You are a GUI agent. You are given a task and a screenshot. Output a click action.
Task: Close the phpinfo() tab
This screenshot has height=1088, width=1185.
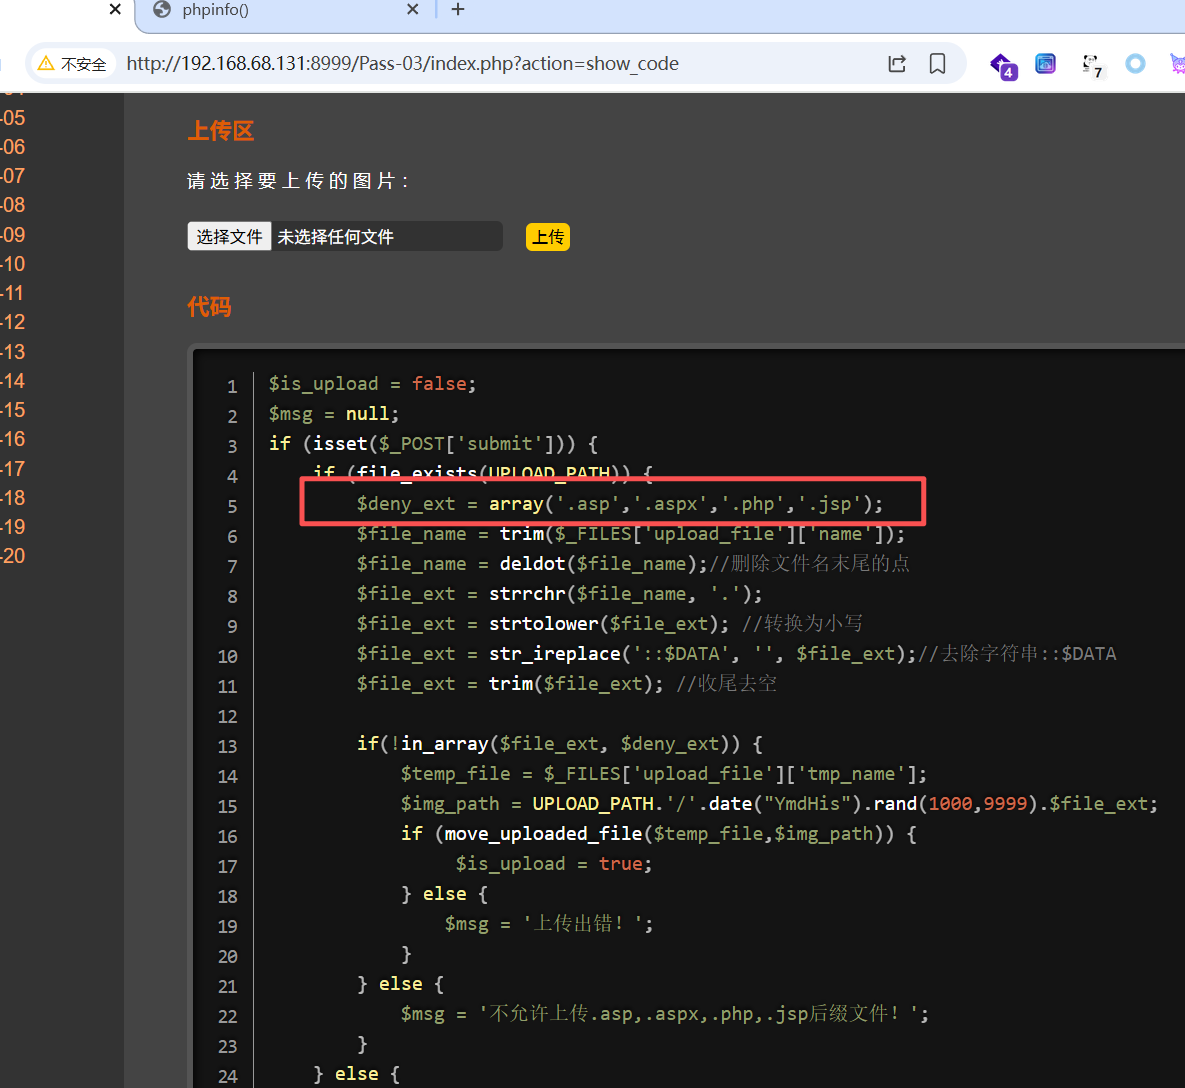coord(413,10)
